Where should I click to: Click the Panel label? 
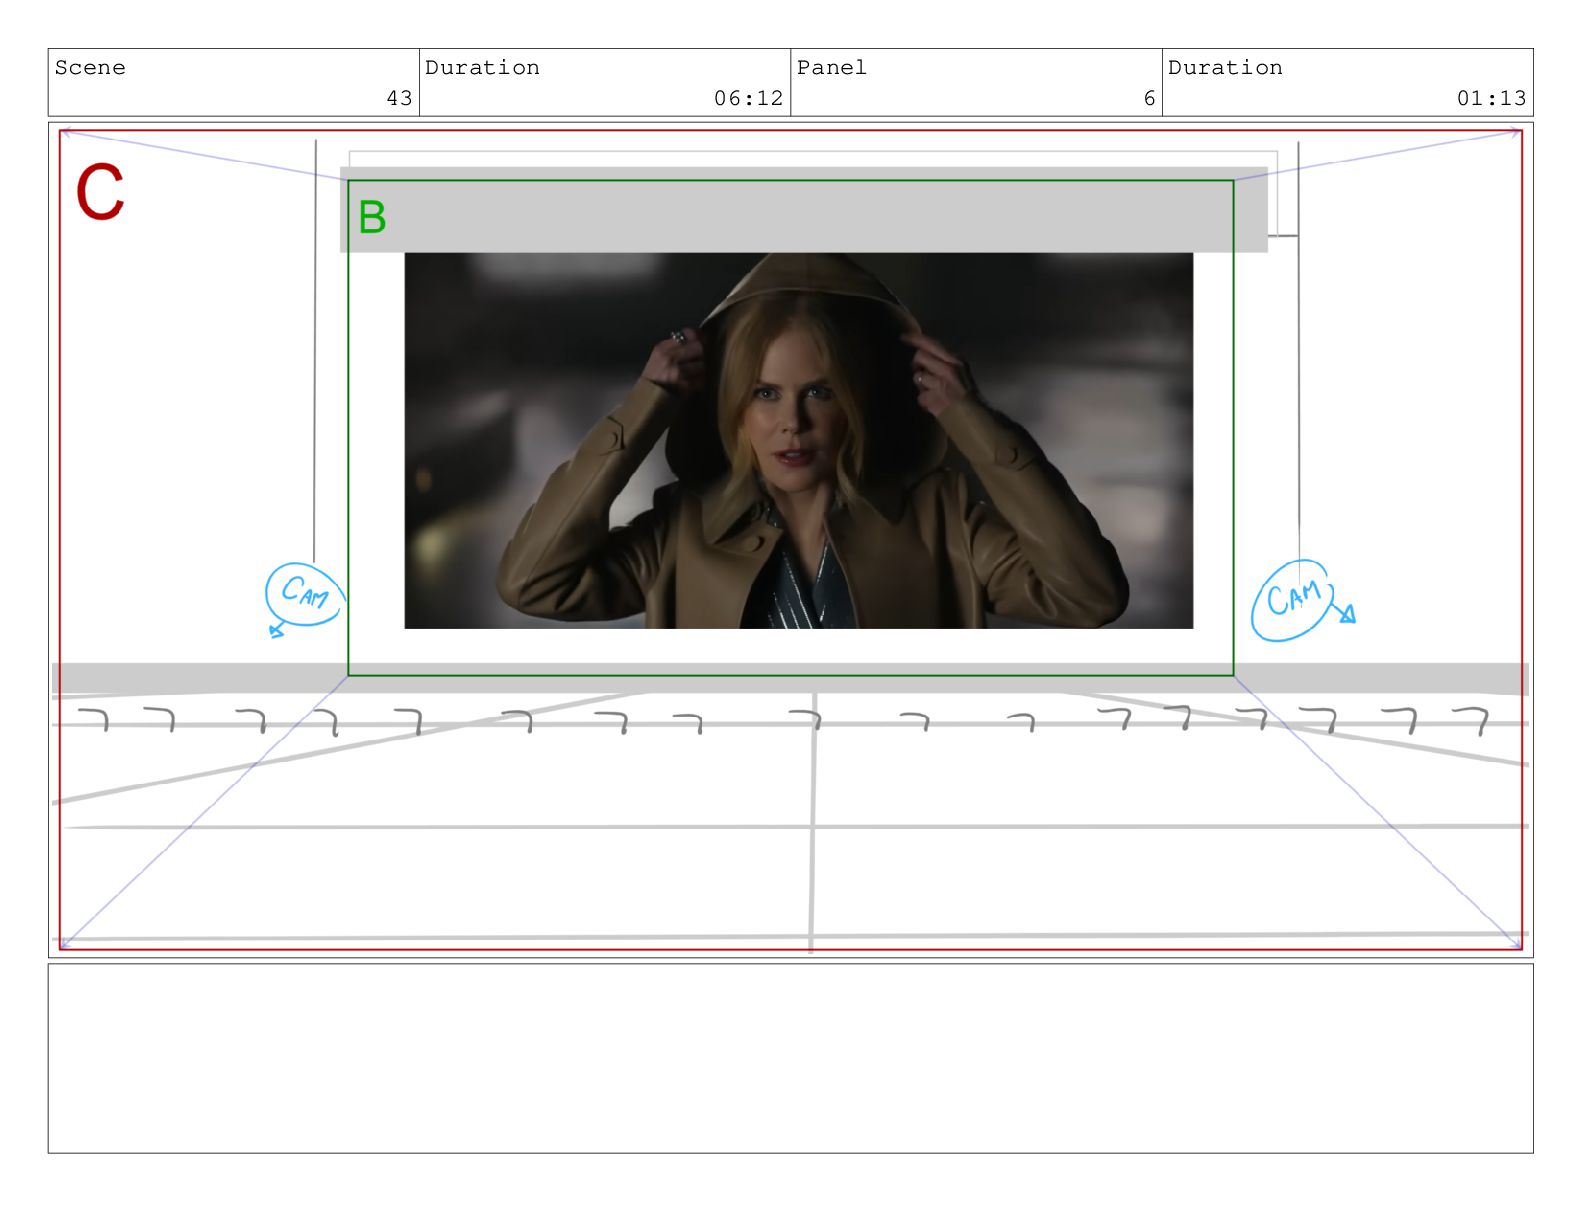click(831, 68)
